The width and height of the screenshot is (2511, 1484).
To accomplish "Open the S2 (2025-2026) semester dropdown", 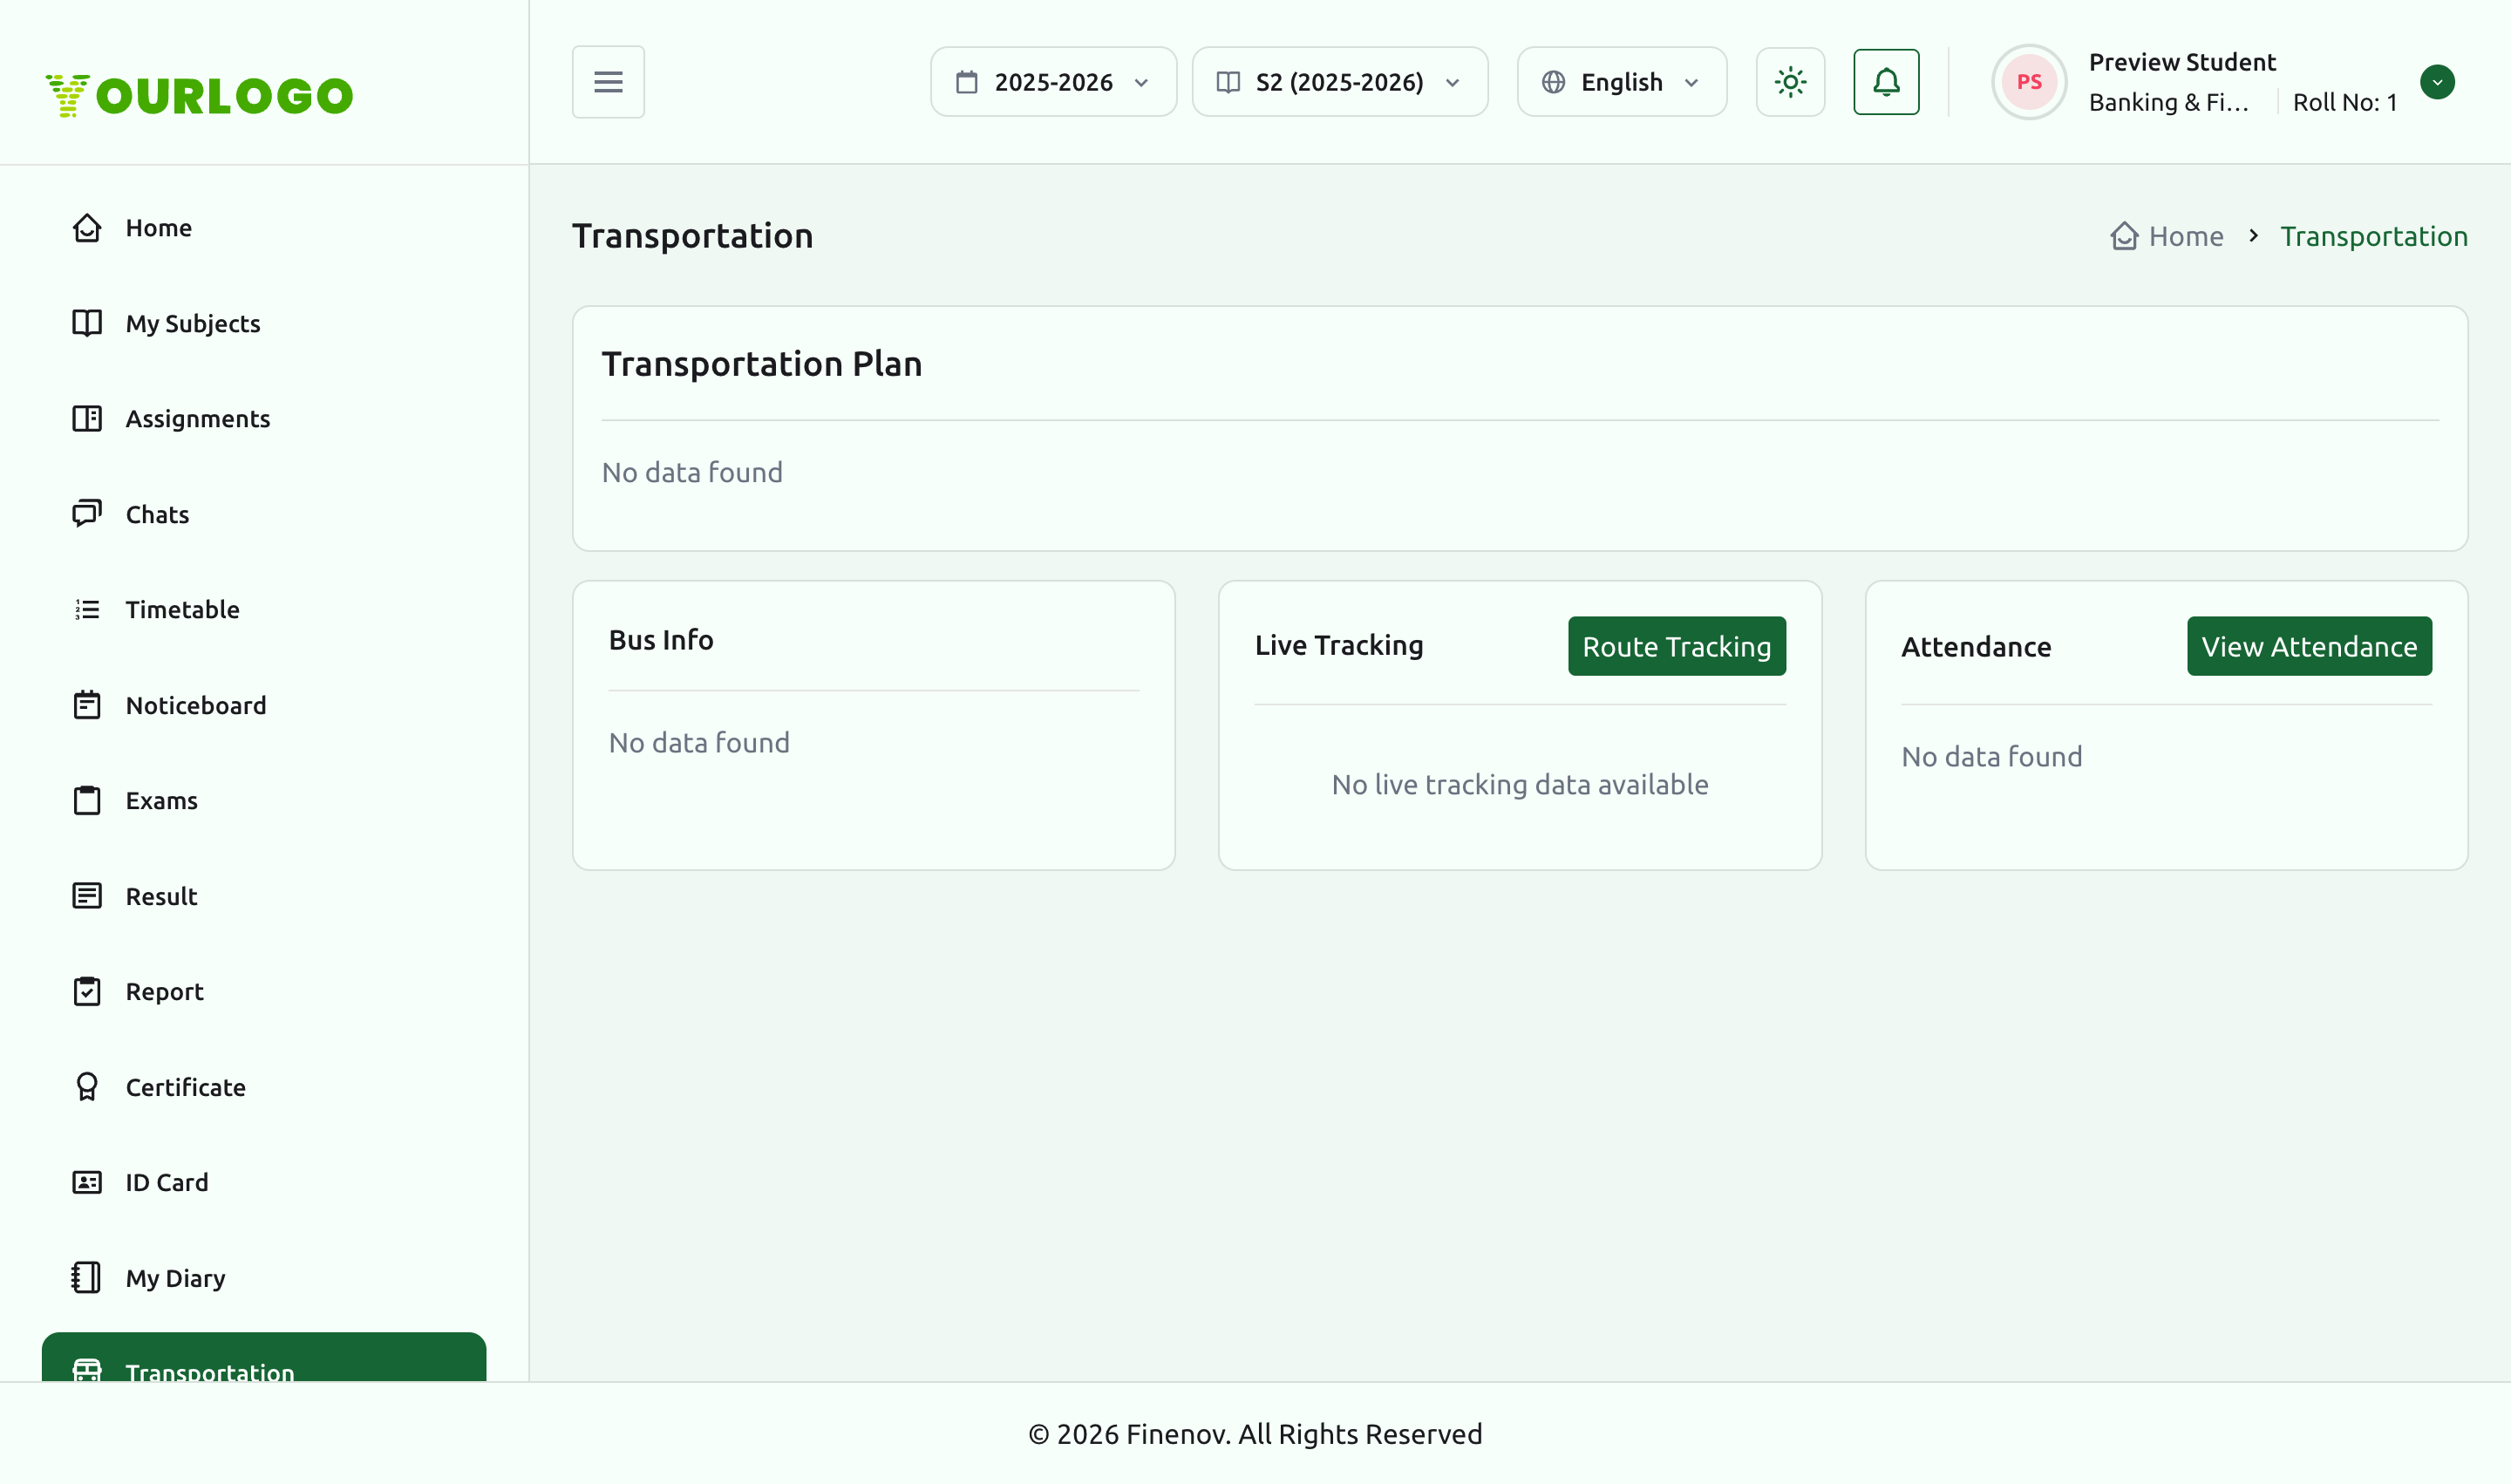I will point(1339,82).
